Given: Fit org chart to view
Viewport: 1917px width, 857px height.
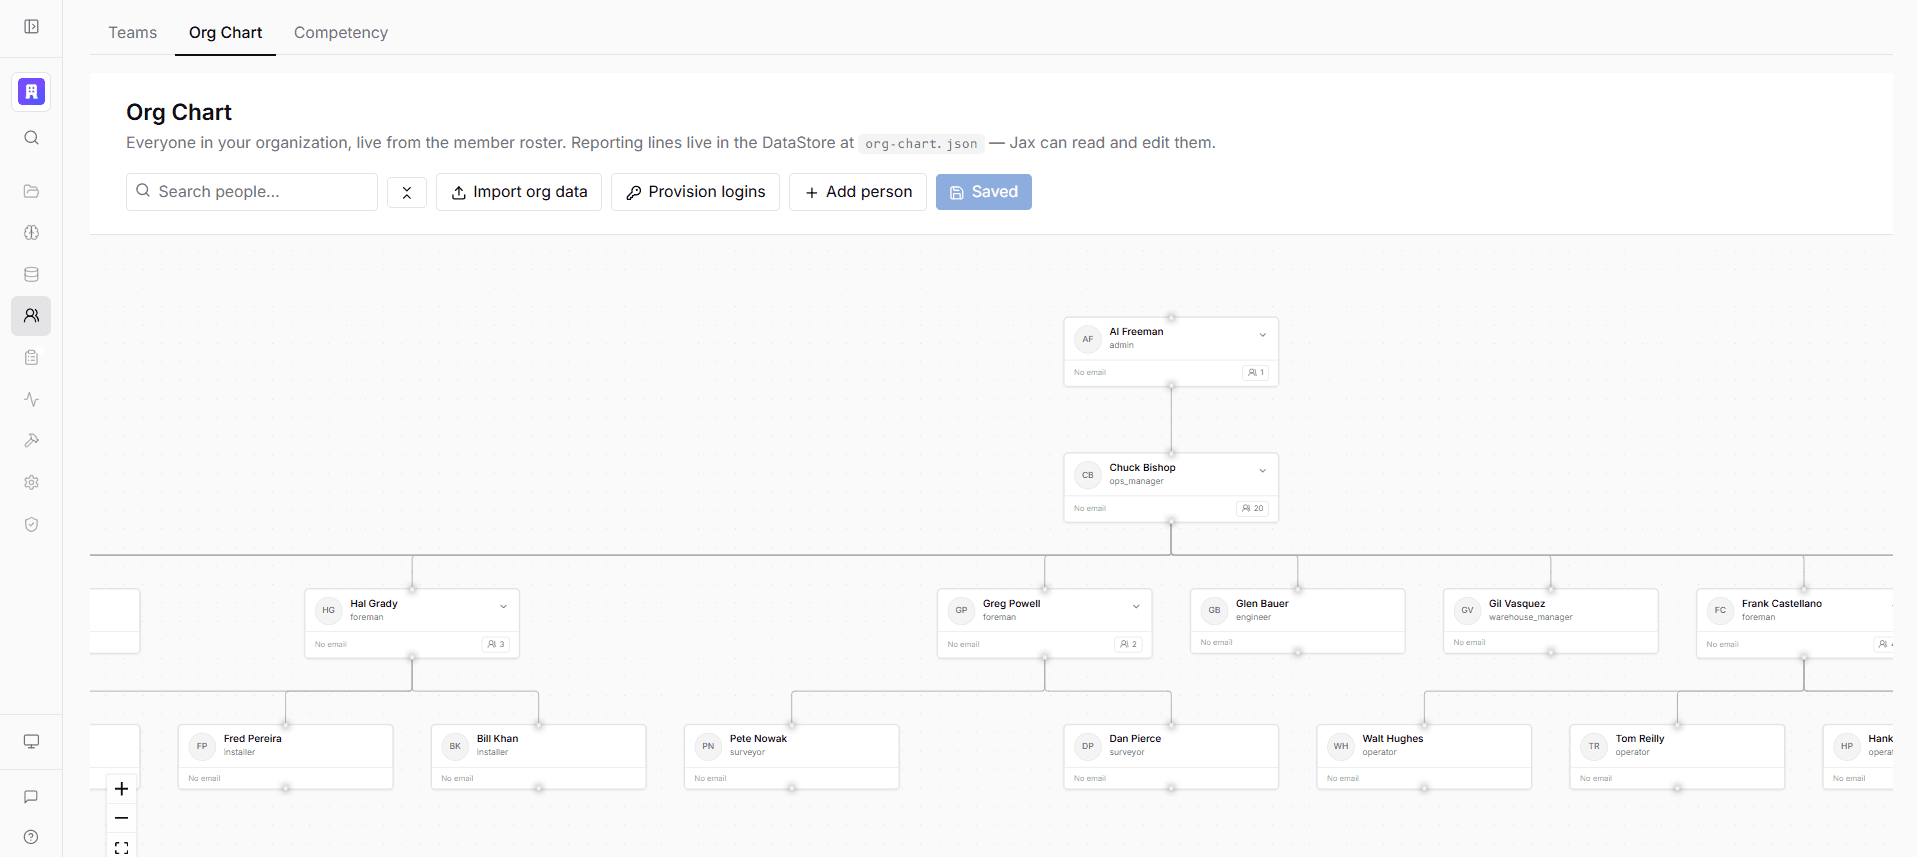Looking at the screenshot, I should pos(121,847).
